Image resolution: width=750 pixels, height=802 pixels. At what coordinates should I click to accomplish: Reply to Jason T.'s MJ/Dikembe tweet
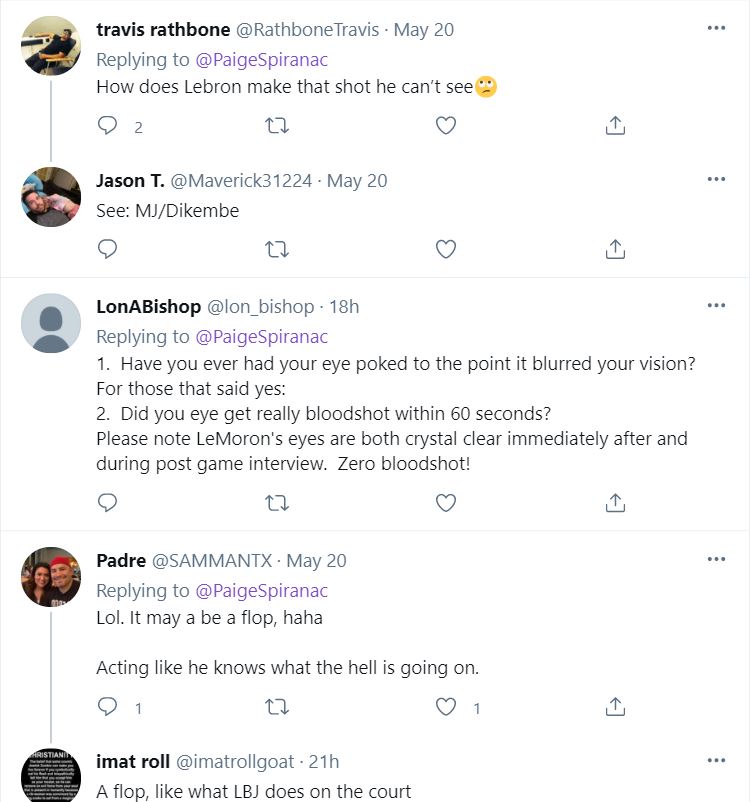107,248
